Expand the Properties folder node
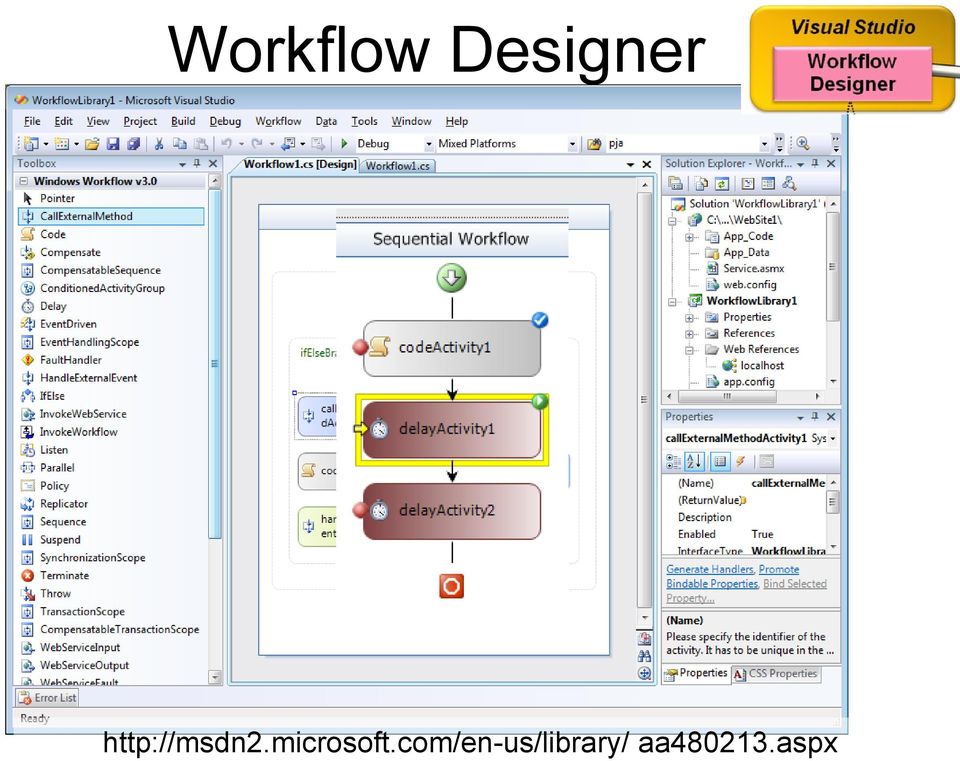Viewport: 960px width, 761px height. point(689,318)
